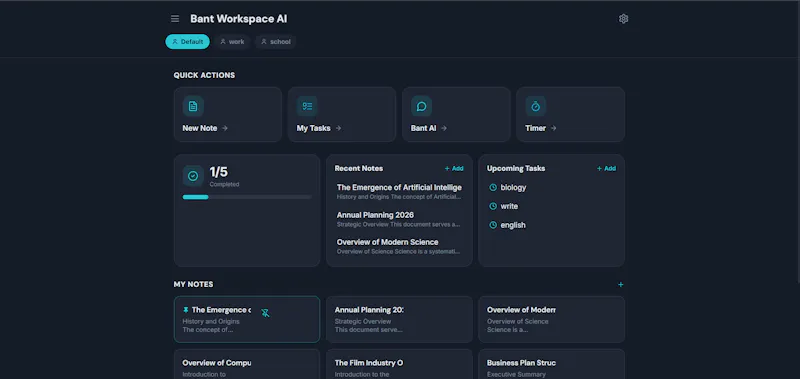This screenshot has width=800, height=379.
Task: Click the Upcoming Tasks heading
Action: click(516, 169)
